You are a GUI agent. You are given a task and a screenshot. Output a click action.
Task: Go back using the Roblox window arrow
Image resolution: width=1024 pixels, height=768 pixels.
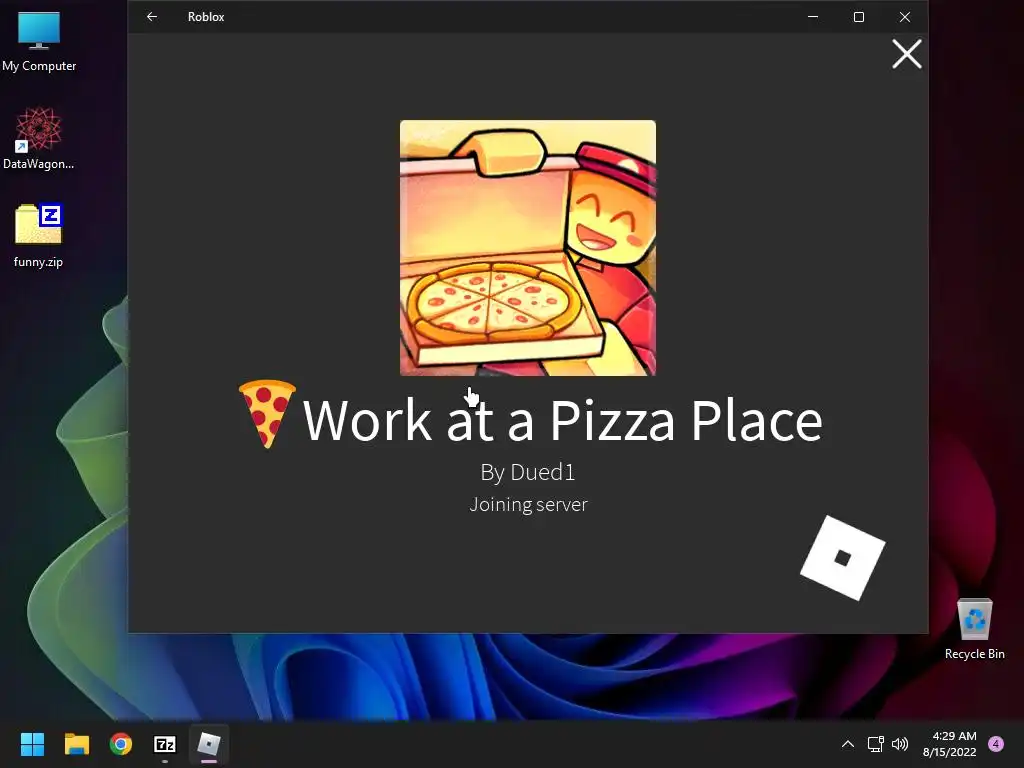point(152,17)
